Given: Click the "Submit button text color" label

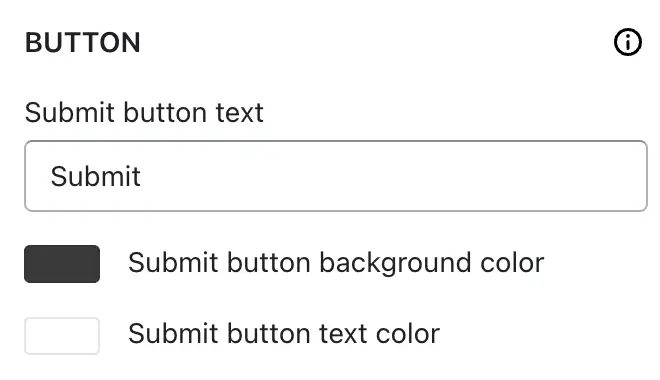Looking at the screenshot, I should tap(284, 334).
